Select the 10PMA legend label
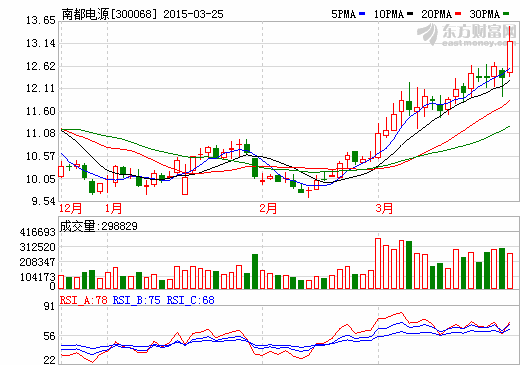 tap(389, 14)
